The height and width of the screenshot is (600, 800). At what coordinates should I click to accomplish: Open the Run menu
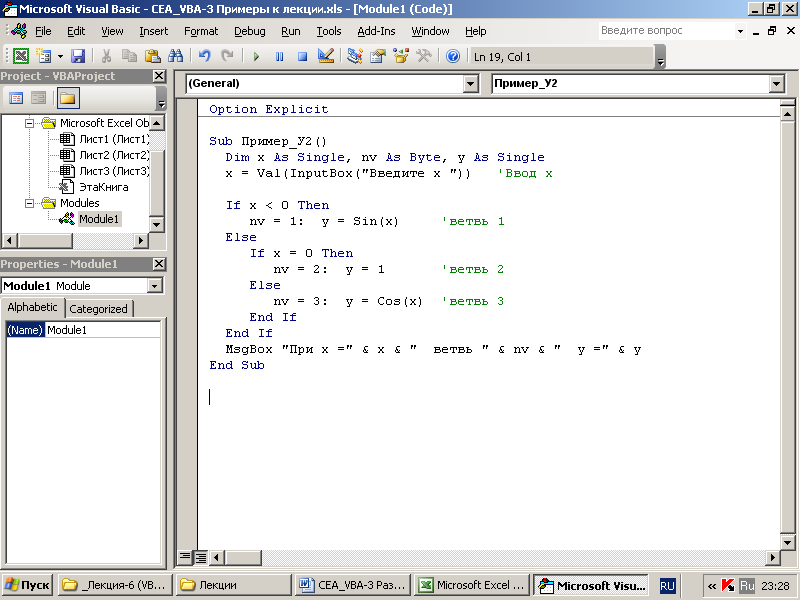291,31
